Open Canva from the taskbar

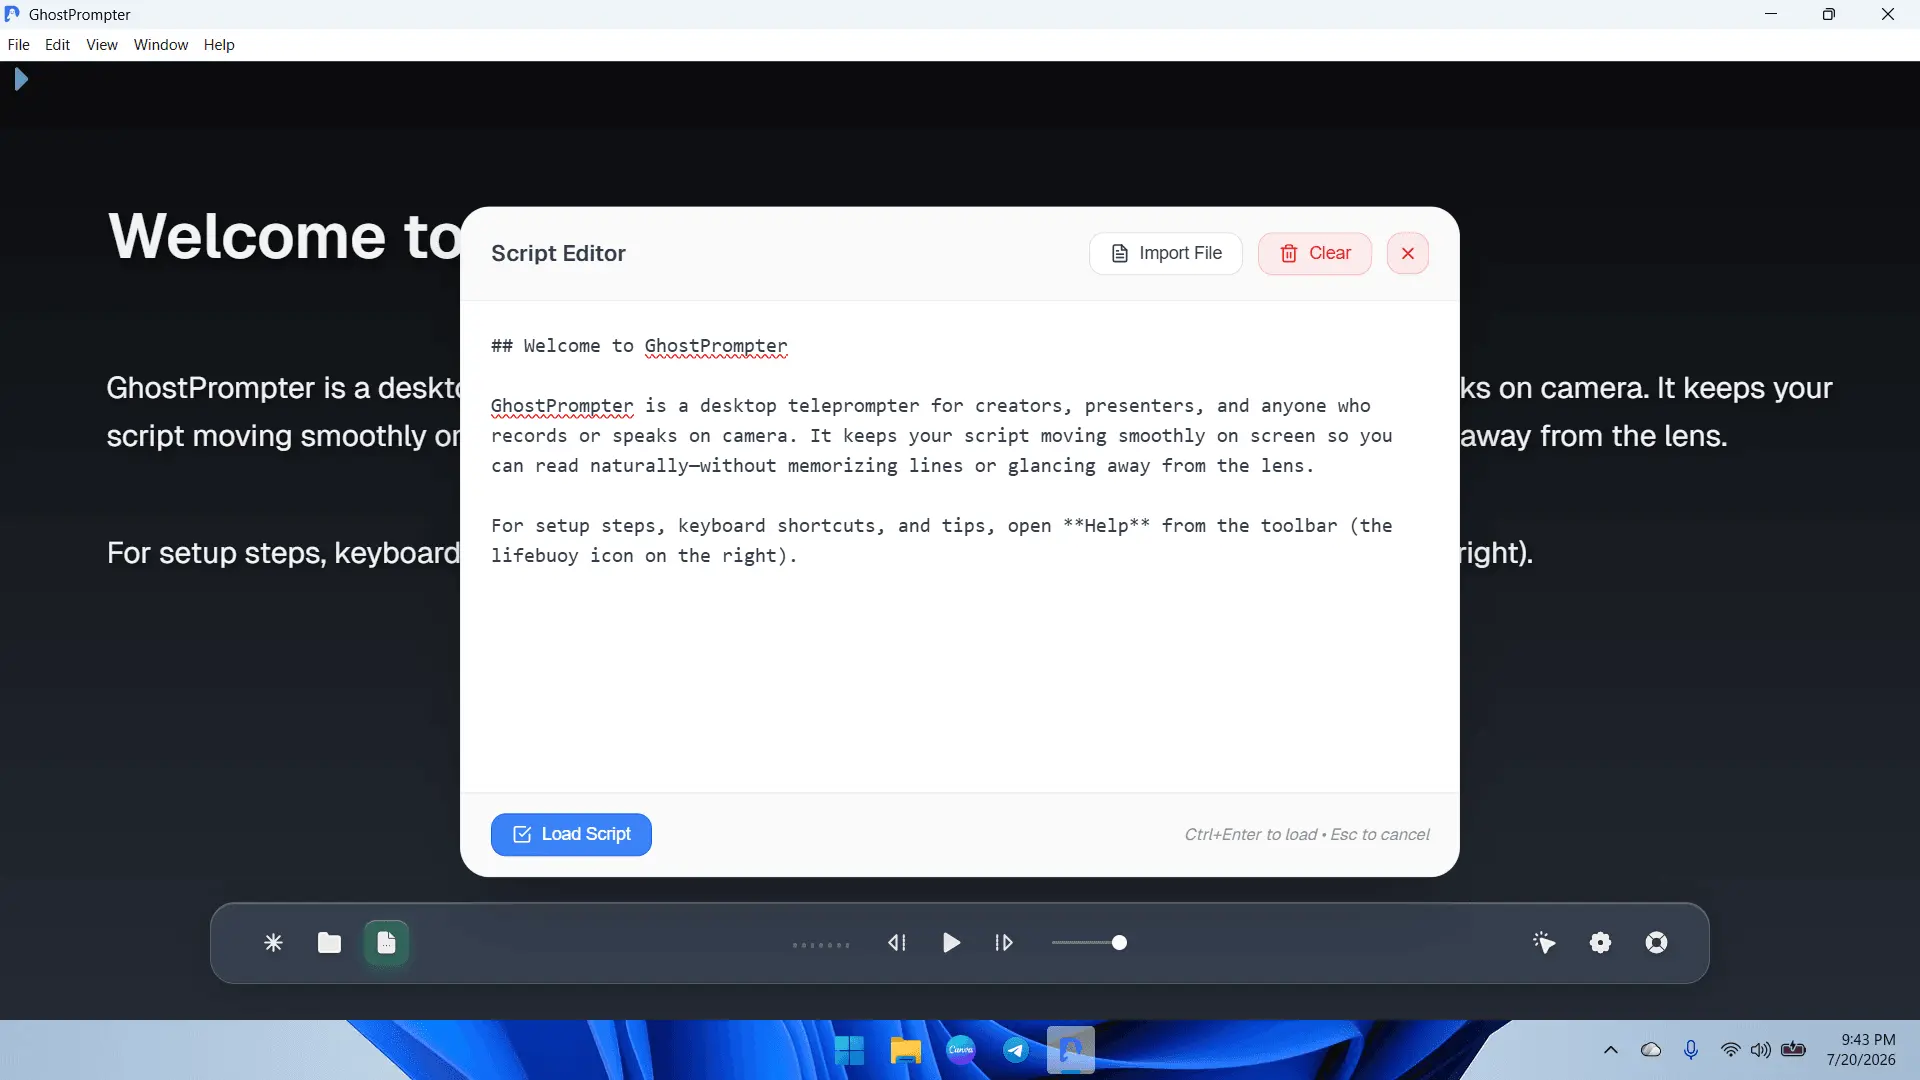961,1051
